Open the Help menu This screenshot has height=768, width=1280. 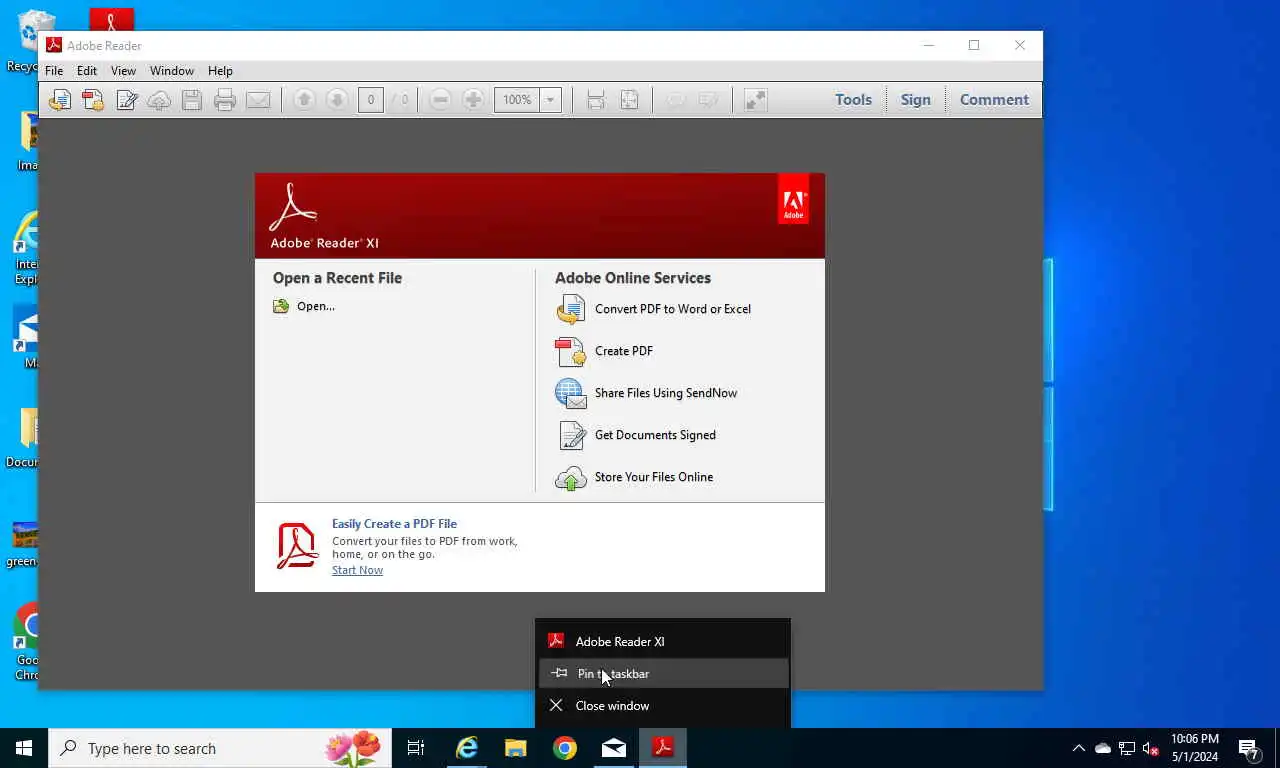click(220, 71)
